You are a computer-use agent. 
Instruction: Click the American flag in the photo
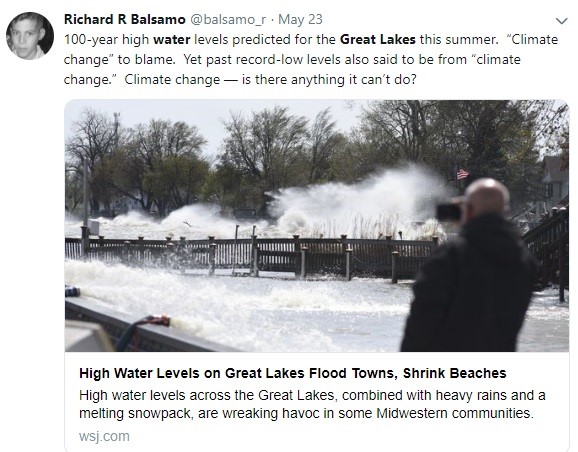coord(462,173)
